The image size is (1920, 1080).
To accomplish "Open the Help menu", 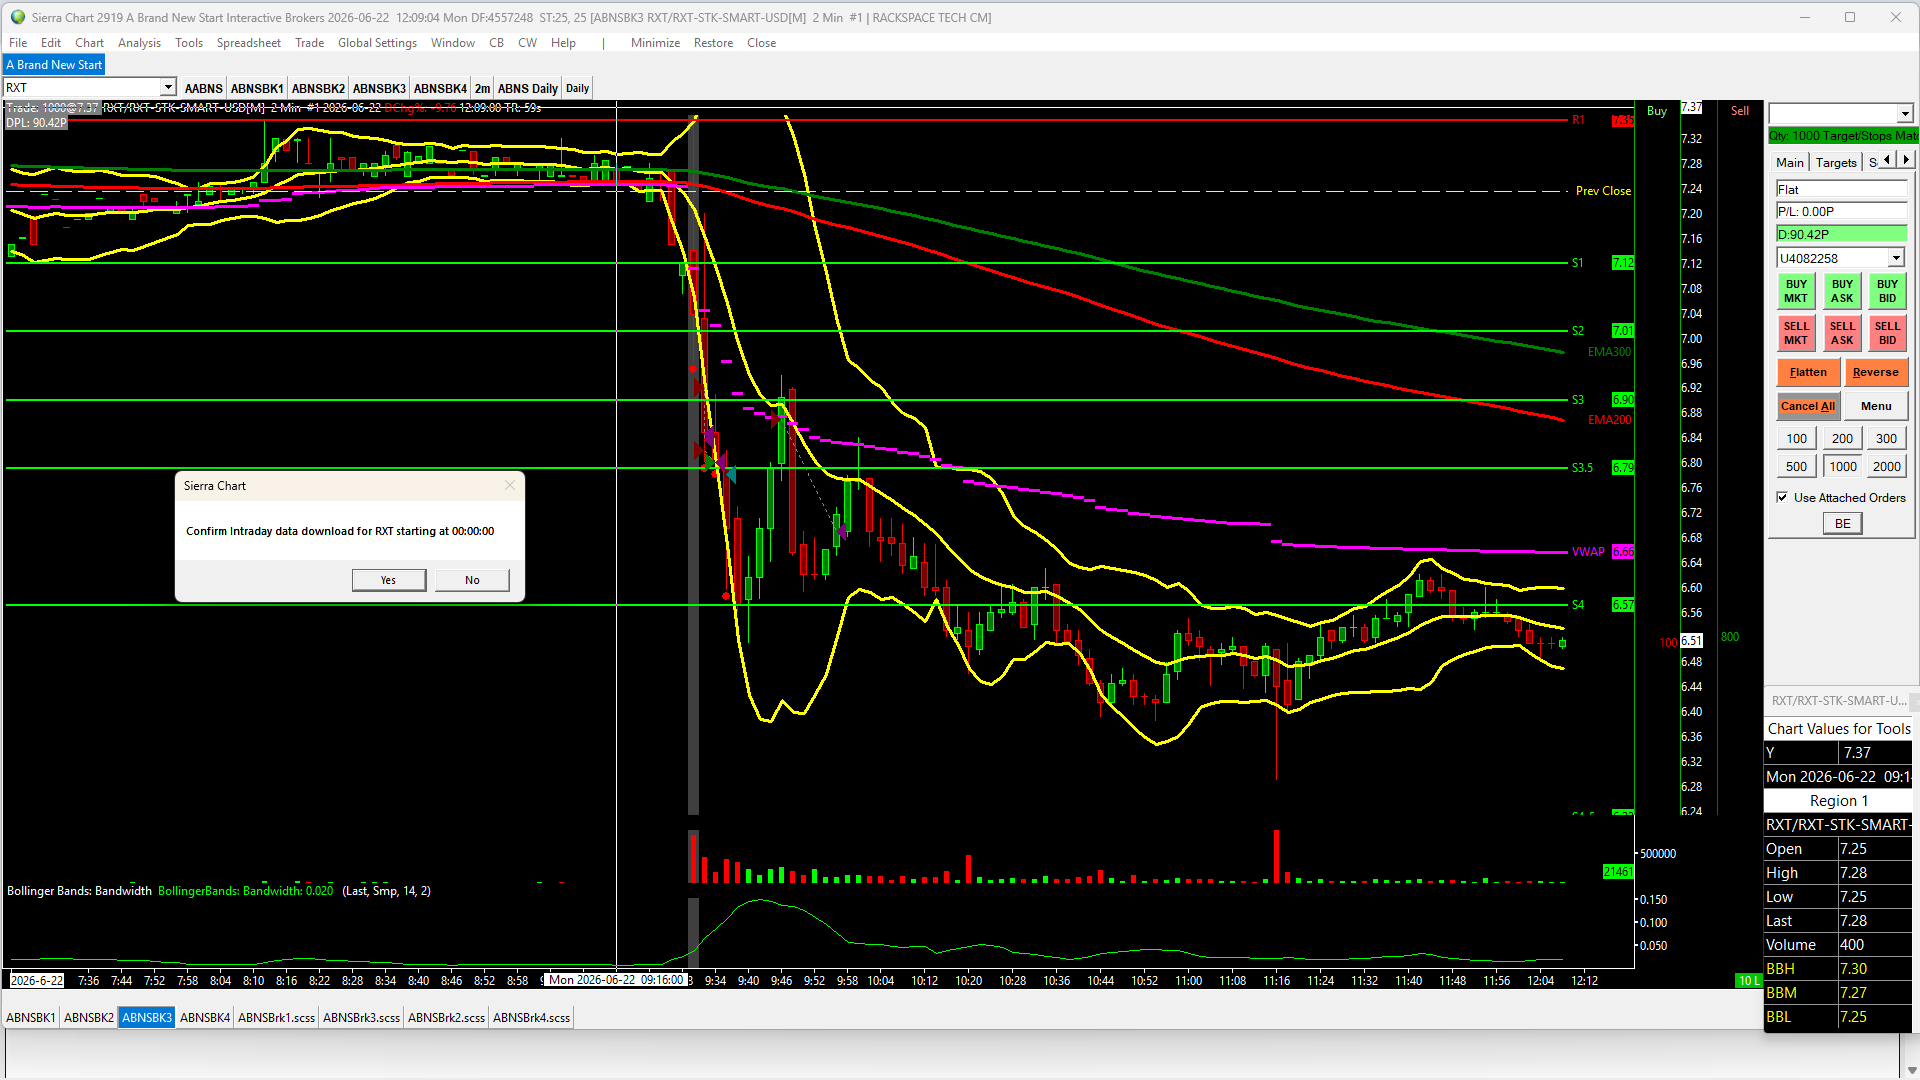I will (x=563, y=43).
